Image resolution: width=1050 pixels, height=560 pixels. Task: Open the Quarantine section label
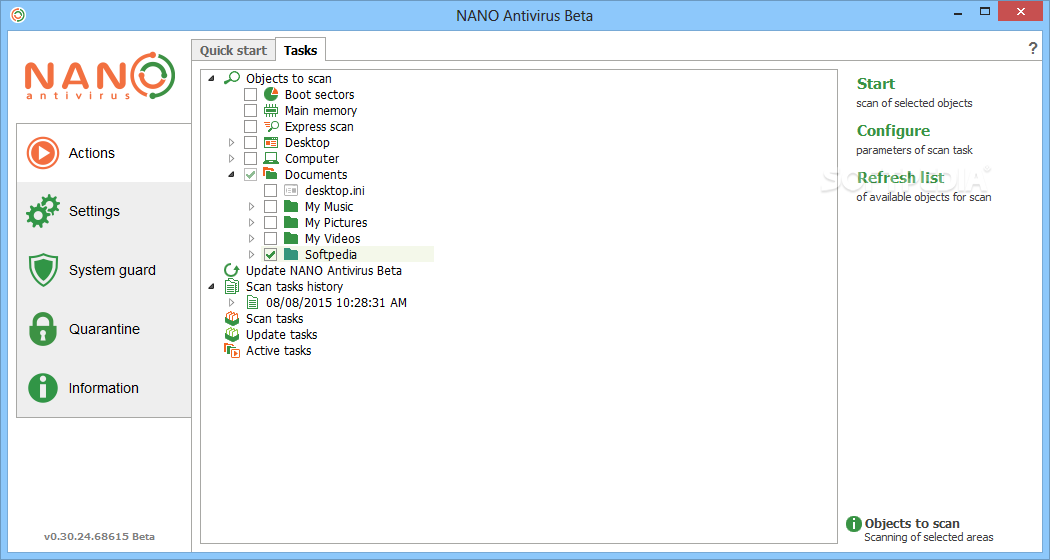tap(104, 329)
